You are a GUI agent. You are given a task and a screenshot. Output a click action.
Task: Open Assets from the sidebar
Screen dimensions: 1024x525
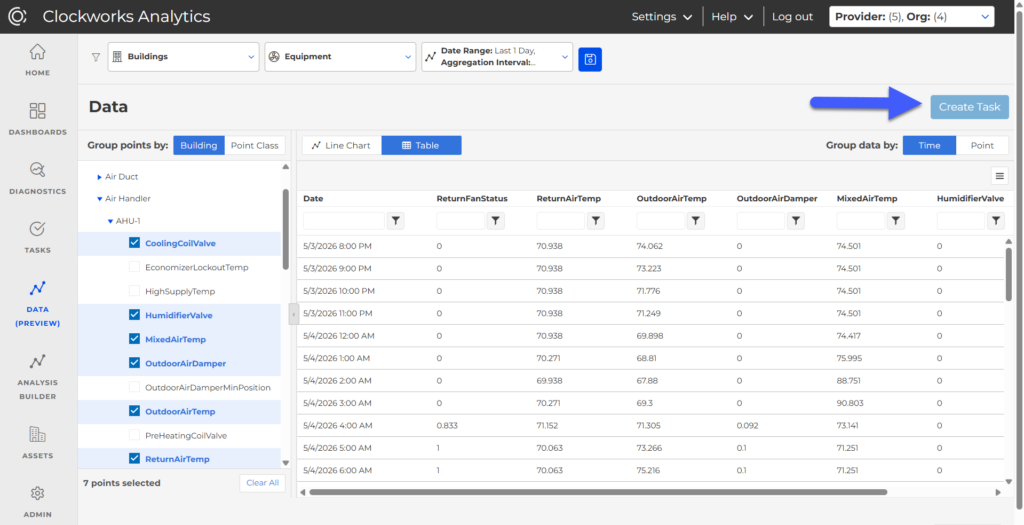point(38,442)
